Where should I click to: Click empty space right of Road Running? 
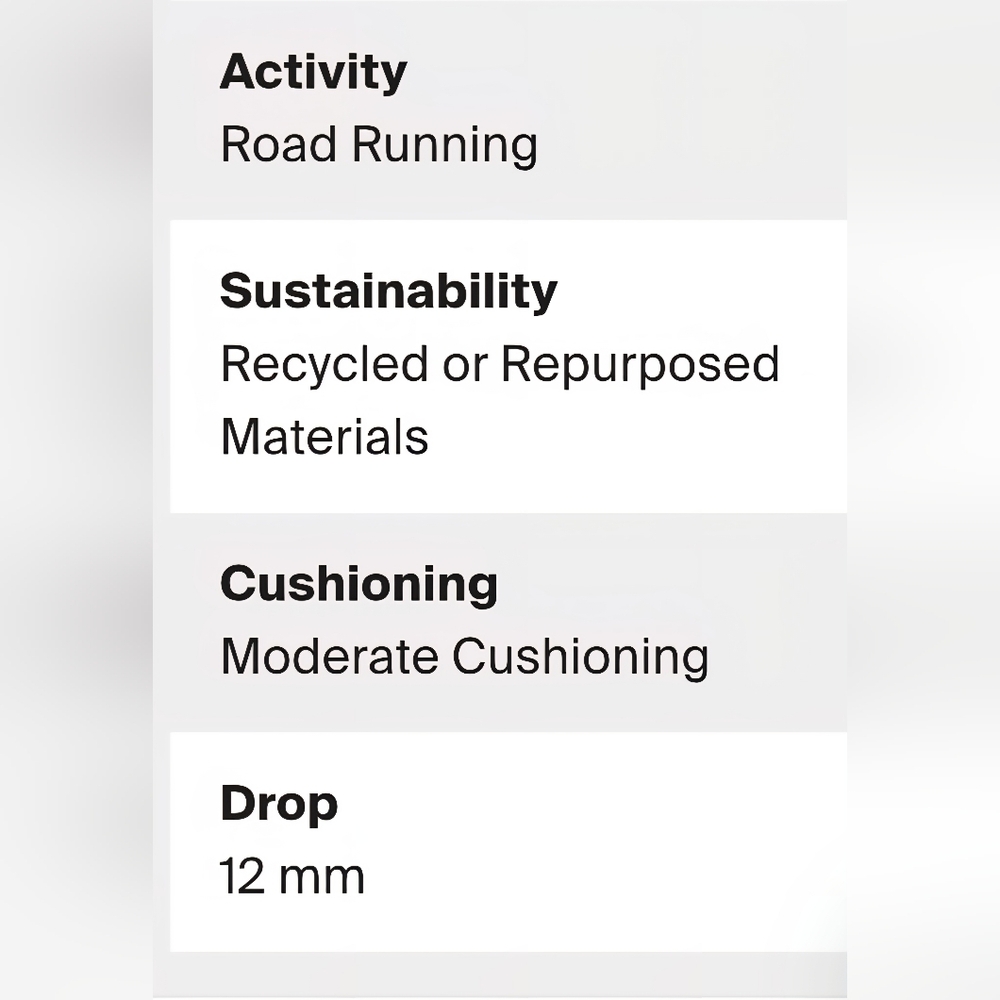pos(690,145)
